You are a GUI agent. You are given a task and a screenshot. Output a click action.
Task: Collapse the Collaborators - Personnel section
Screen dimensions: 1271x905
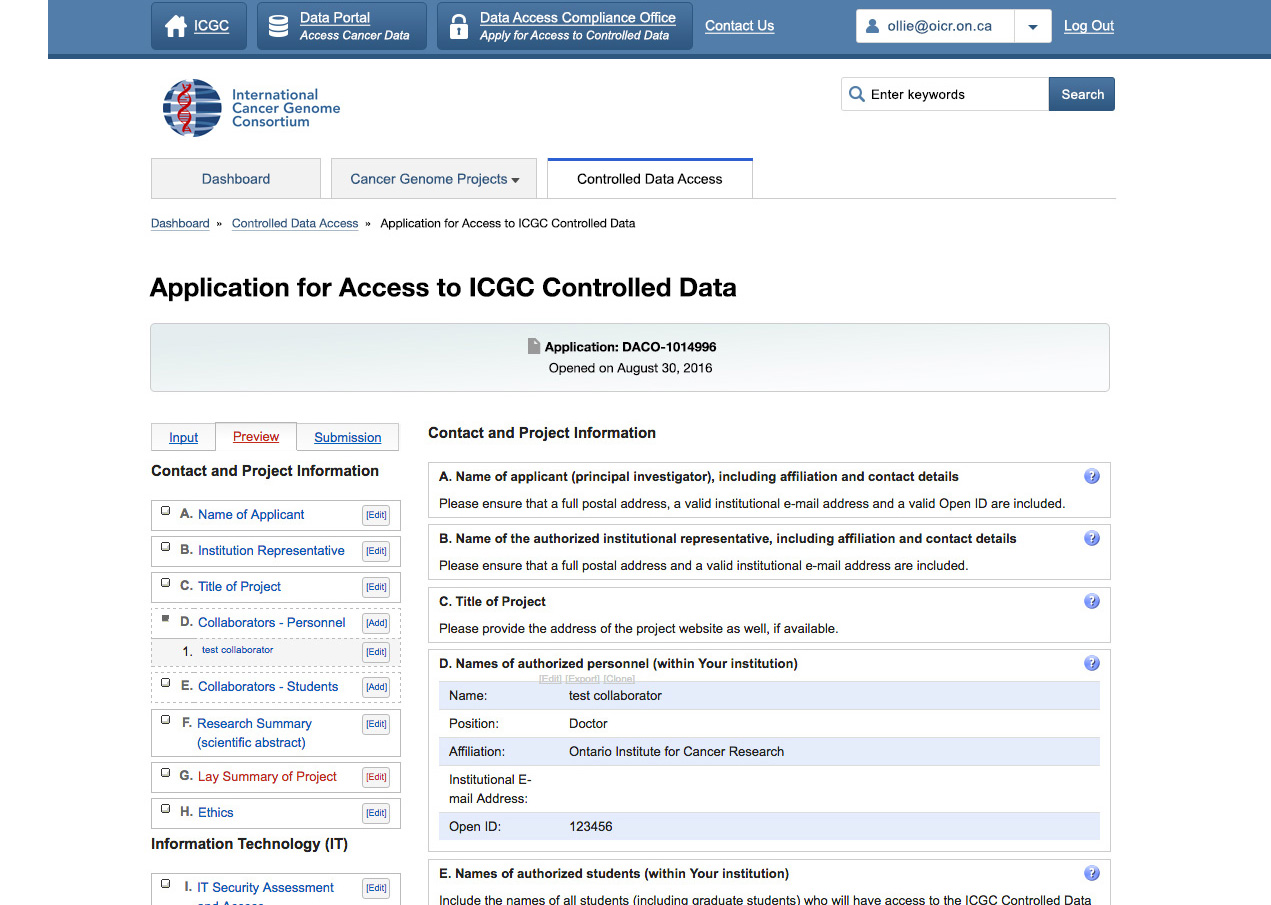[x=166, y=620]
